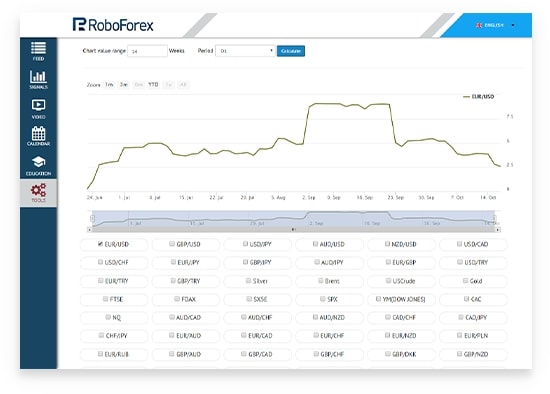
Task: Toggle the EUR/USD chart legend item
Action: coord(478,96)
